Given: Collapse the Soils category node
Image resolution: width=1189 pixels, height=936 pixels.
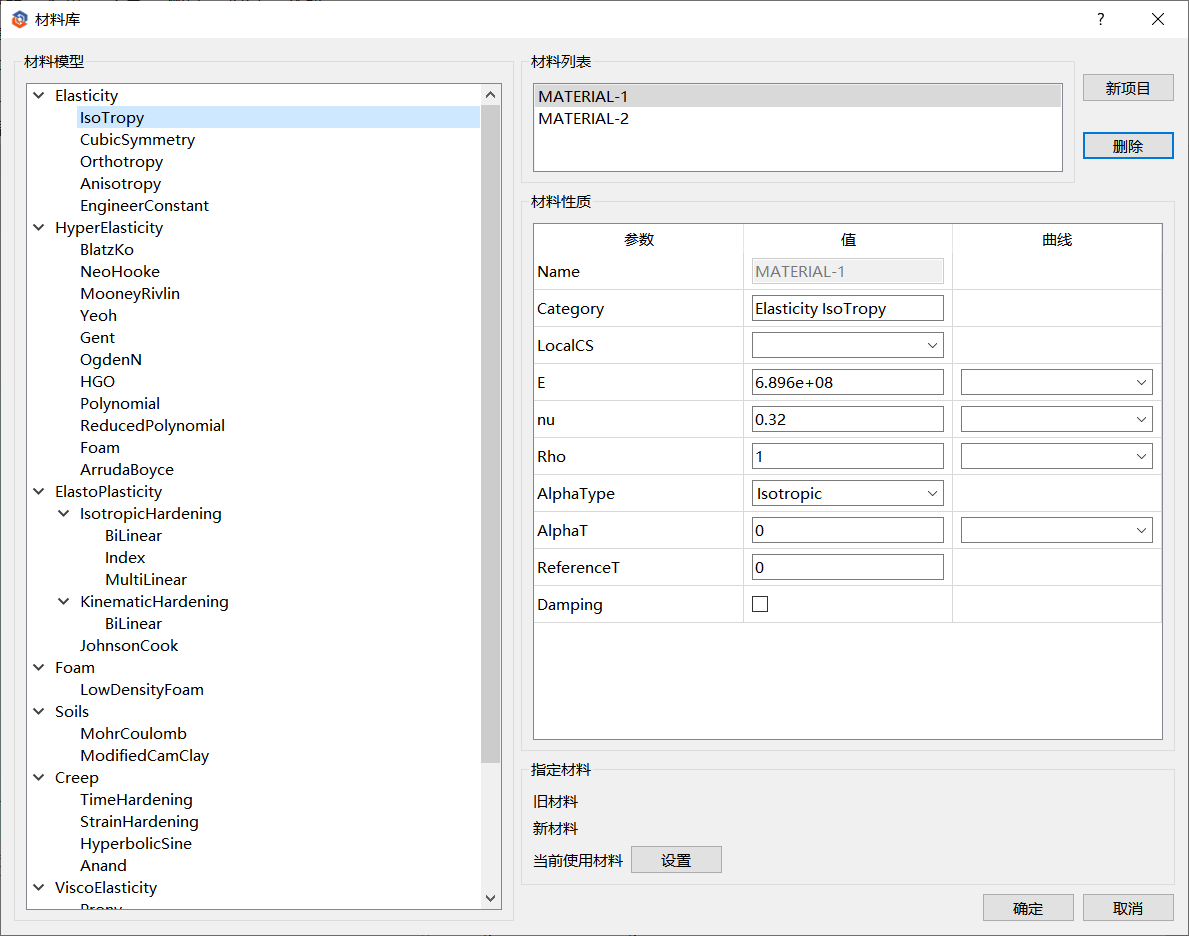Looking at the screenshot, I should [x=39, y=711].
